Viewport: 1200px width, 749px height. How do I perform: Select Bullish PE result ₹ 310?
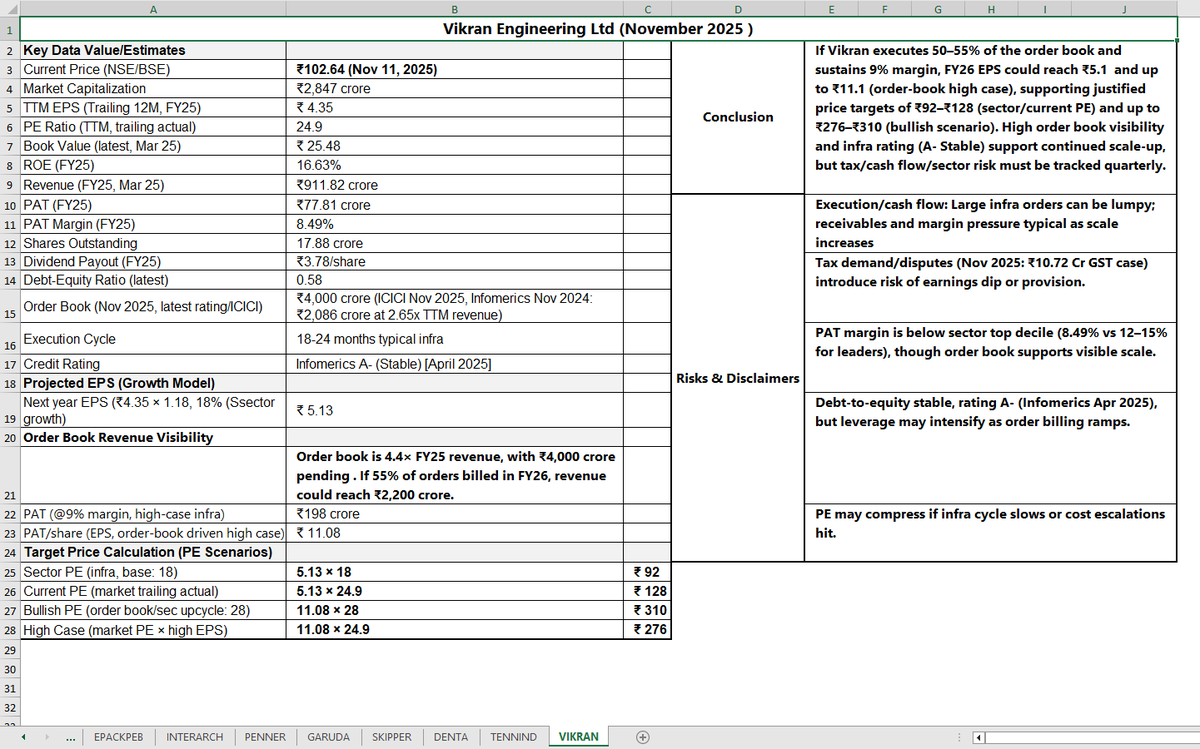click(647, 610)
